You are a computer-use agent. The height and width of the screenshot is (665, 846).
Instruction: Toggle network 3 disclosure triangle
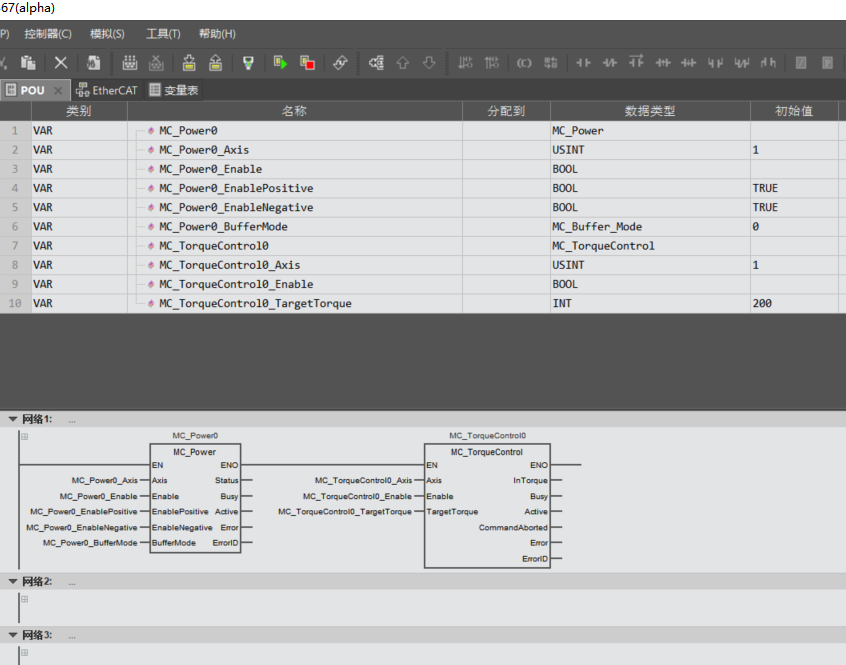tap(13, 635)
